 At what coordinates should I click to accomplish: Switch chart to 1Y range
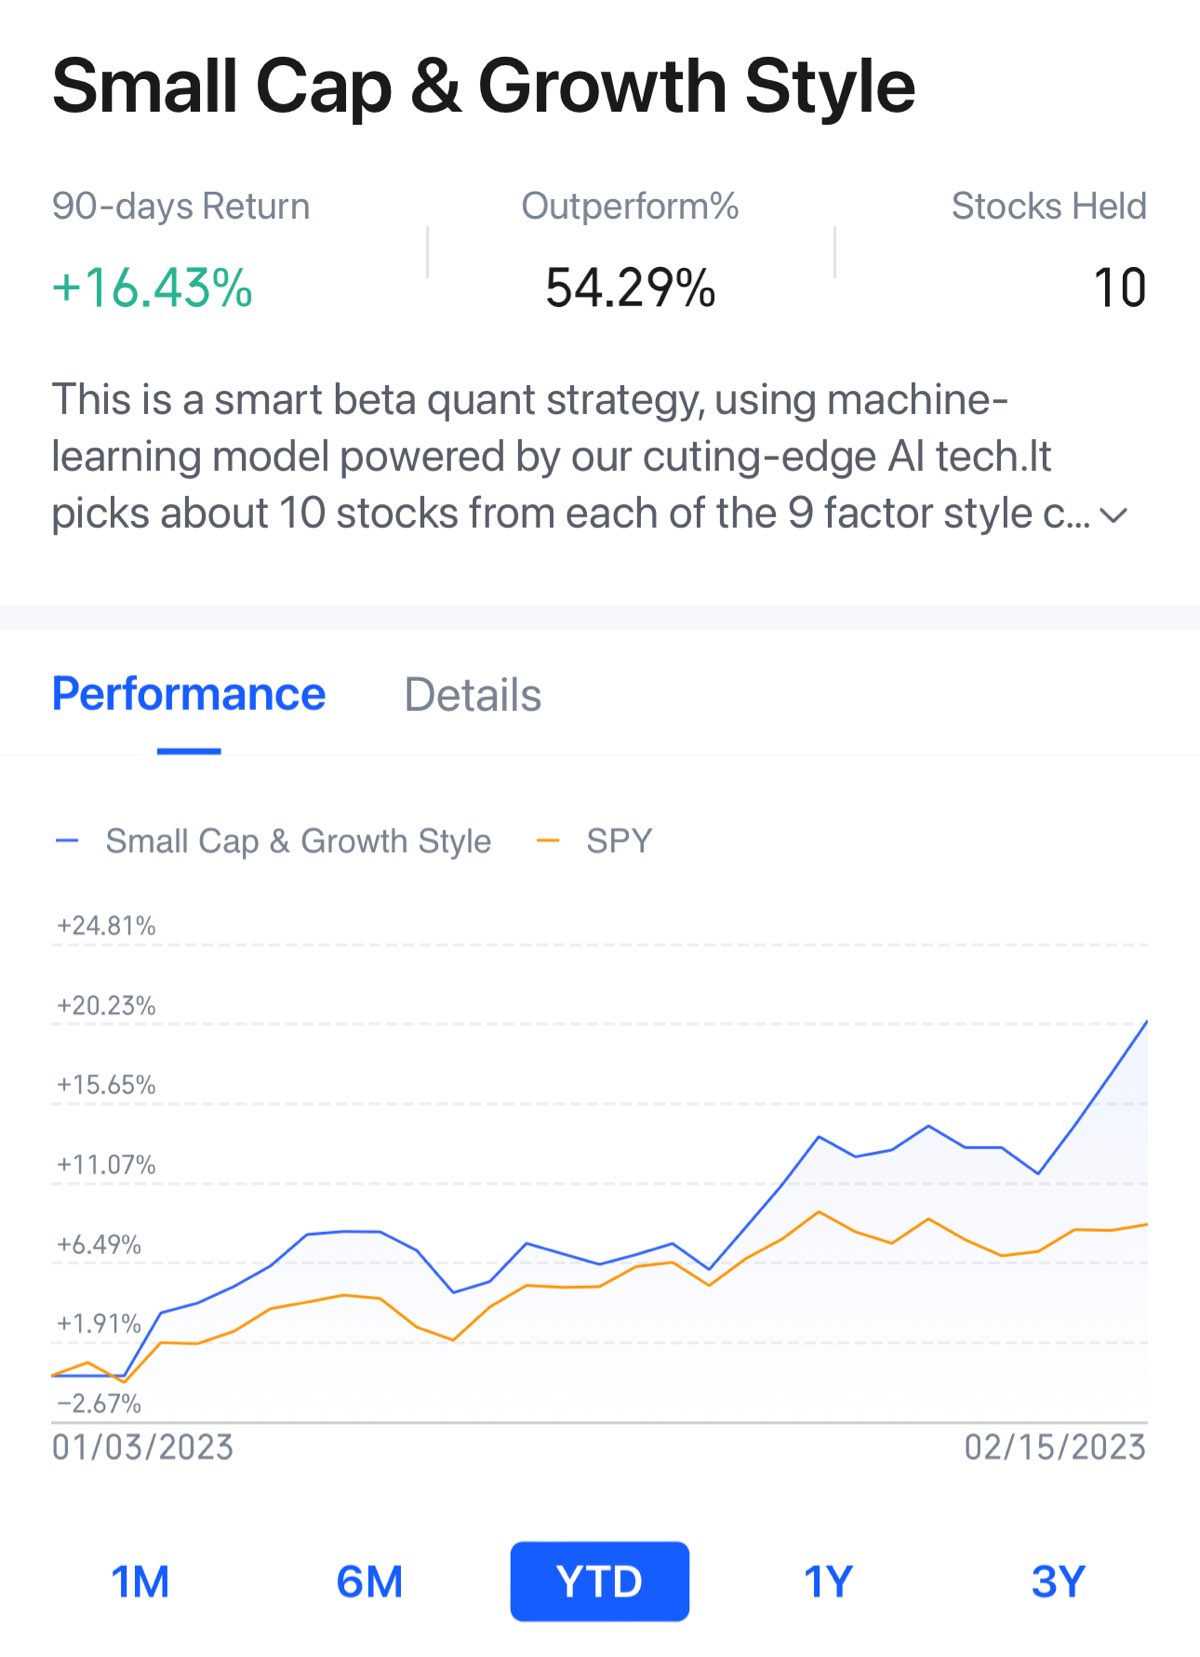point(828,1582)
